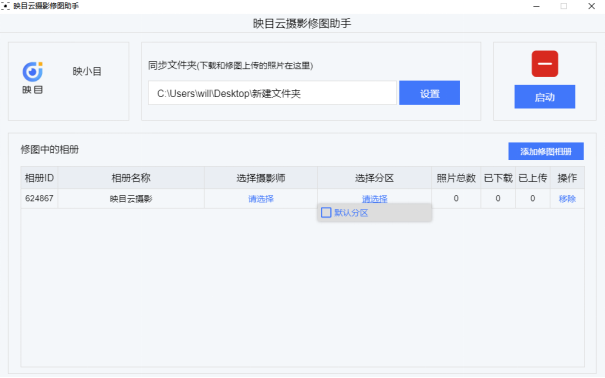
Task: Click the red stop status icon
Action: 544,64
